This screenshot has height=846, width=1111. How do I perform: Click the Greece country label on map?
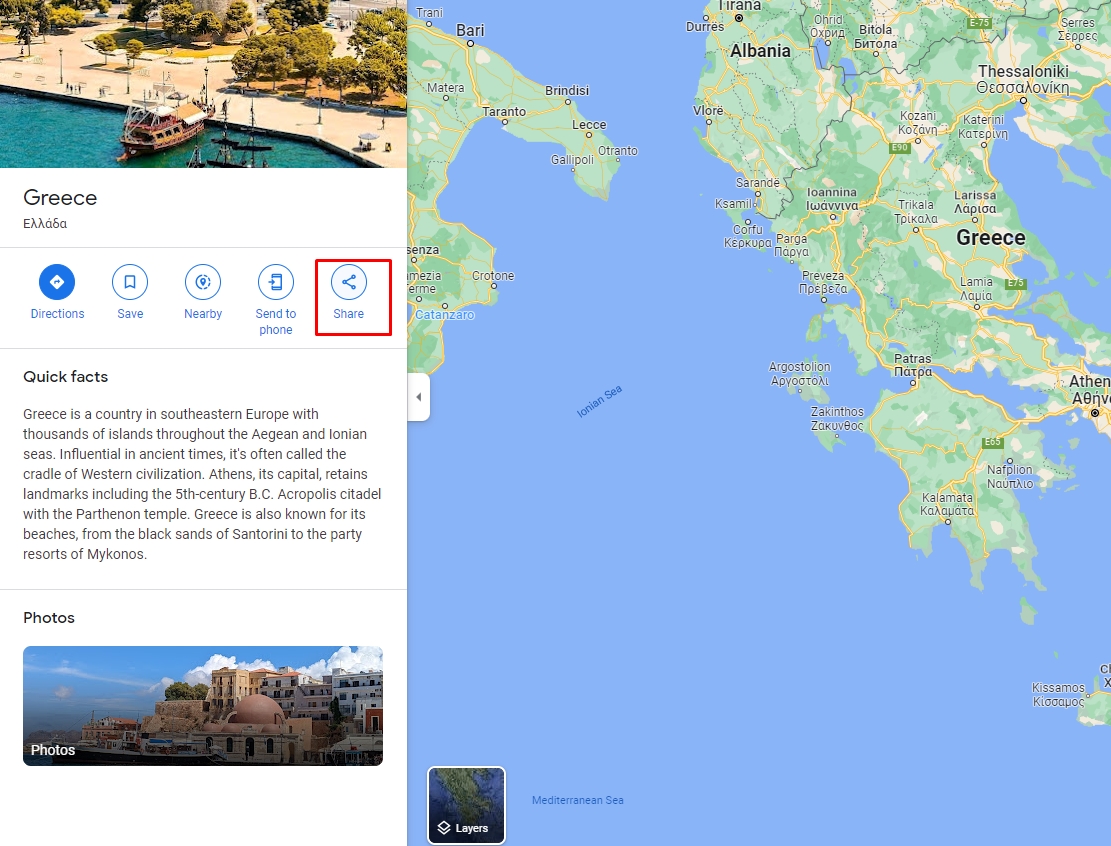[x=991, y=237]
